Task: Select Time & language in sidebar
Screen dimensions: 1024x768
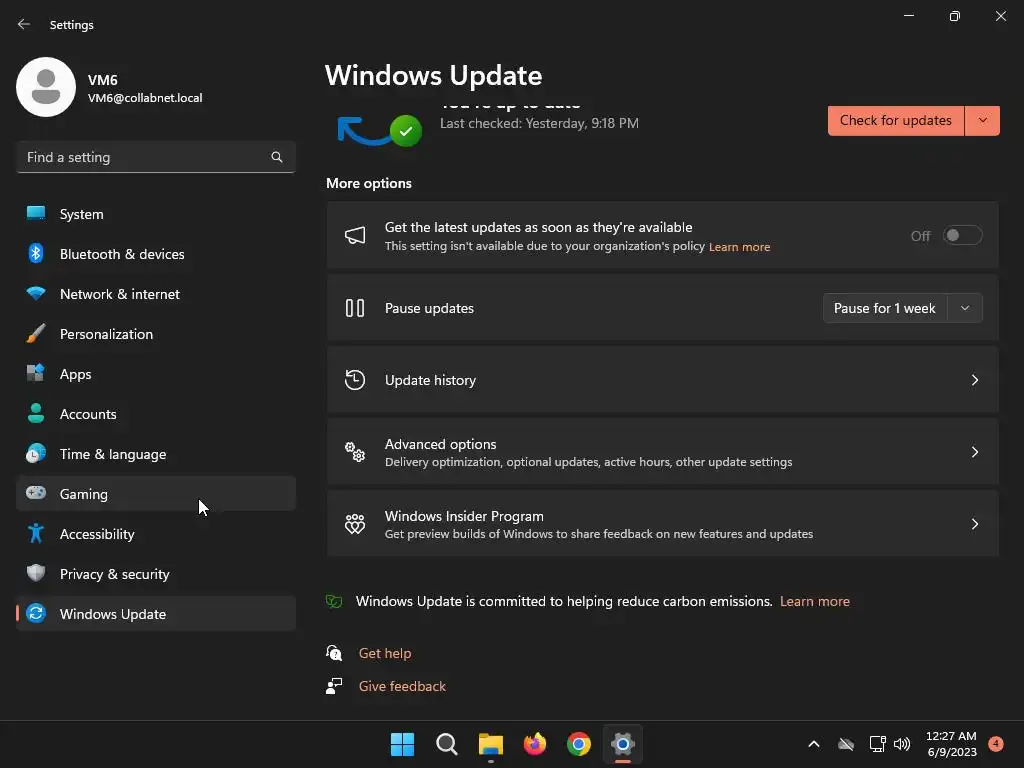Action: coord(155,454)
